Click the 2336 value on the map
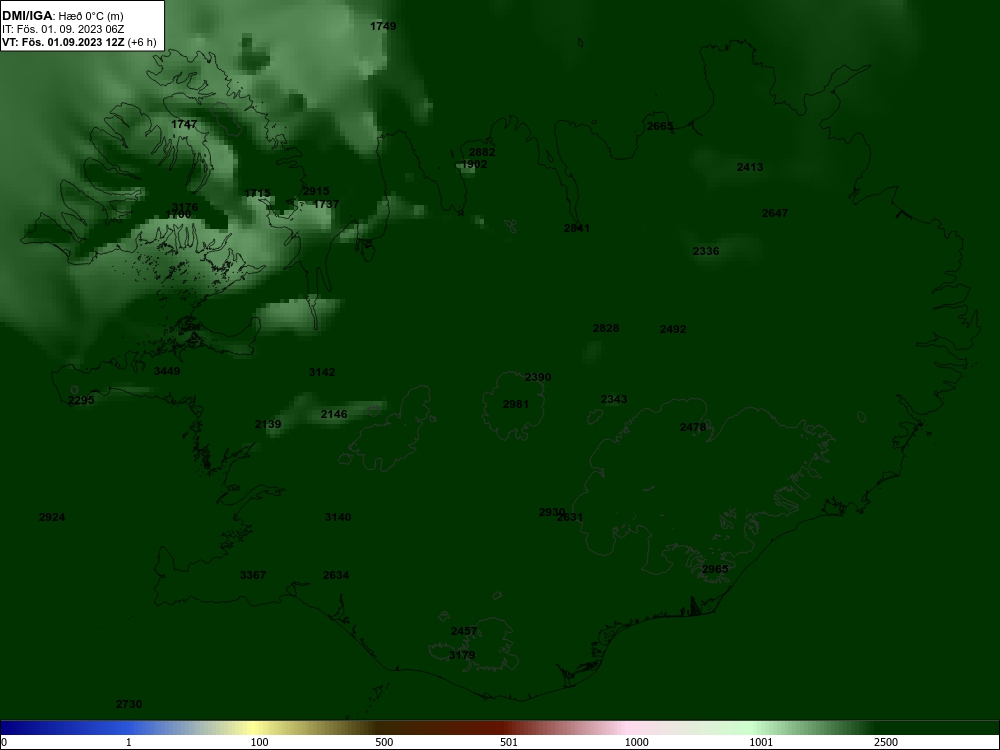1000x750 pixels. 706,251
